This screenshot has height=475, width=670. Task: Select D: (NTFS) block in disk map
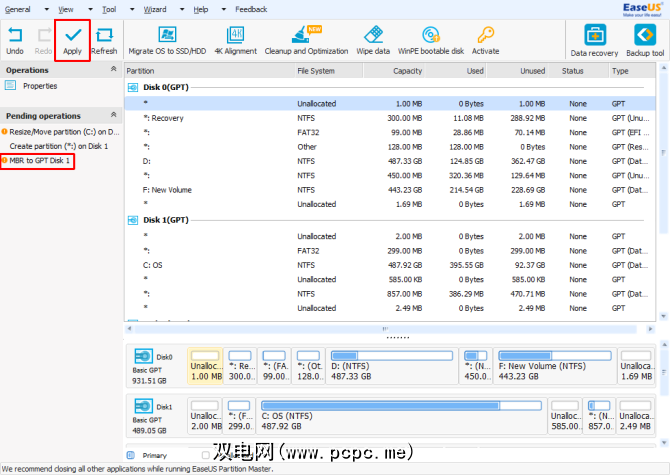point(392,366)
